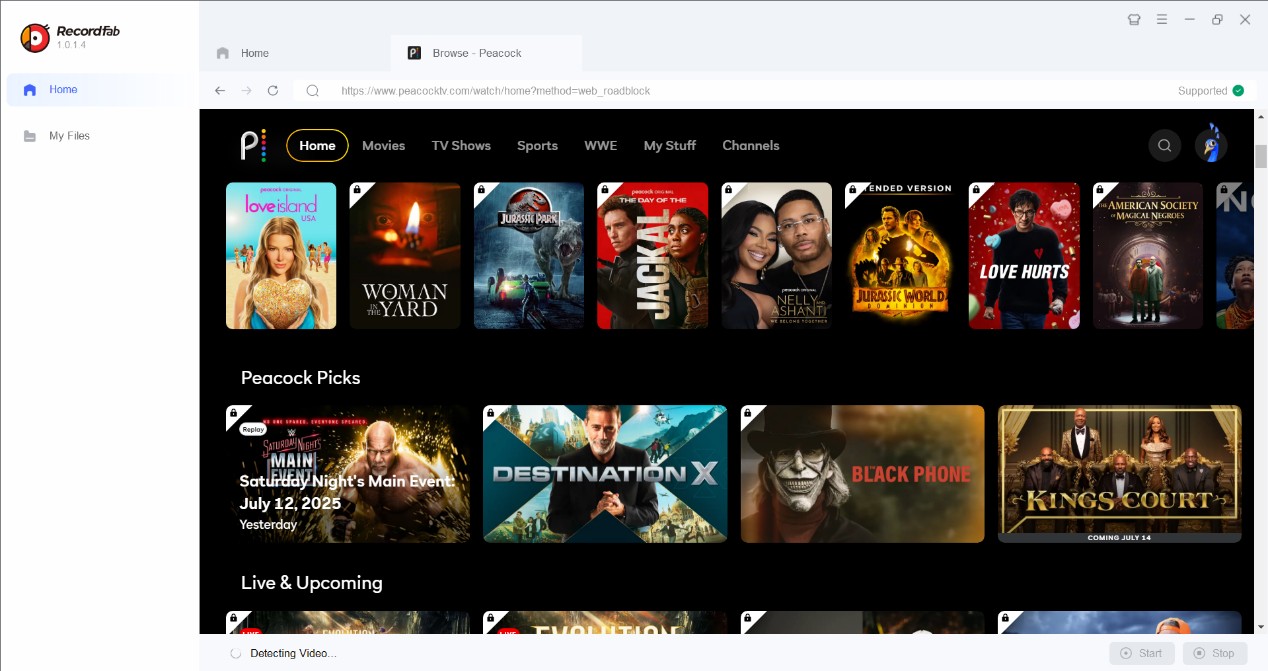Click lock icon on Love Hurts poster
Image resolution: width=1268 pixels, height=671 pixels.
click(976, 189)
